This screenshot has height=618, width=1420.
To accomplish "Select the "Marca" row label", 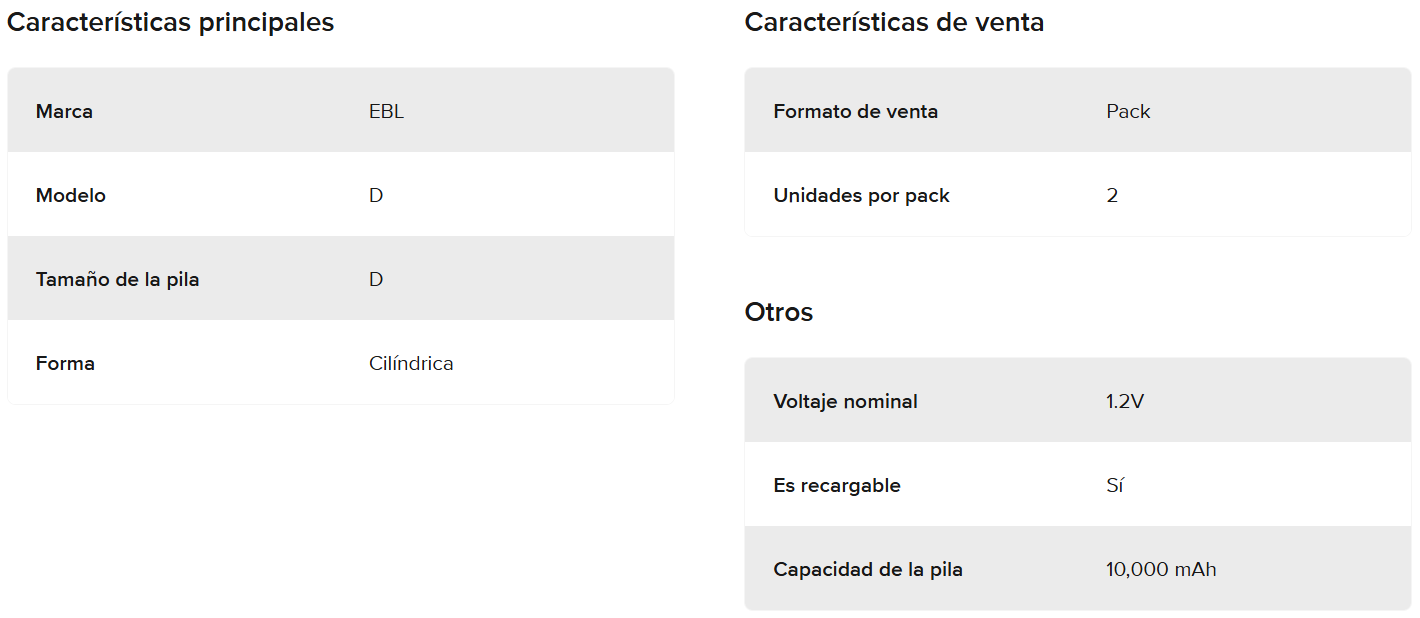I will 64,111.
